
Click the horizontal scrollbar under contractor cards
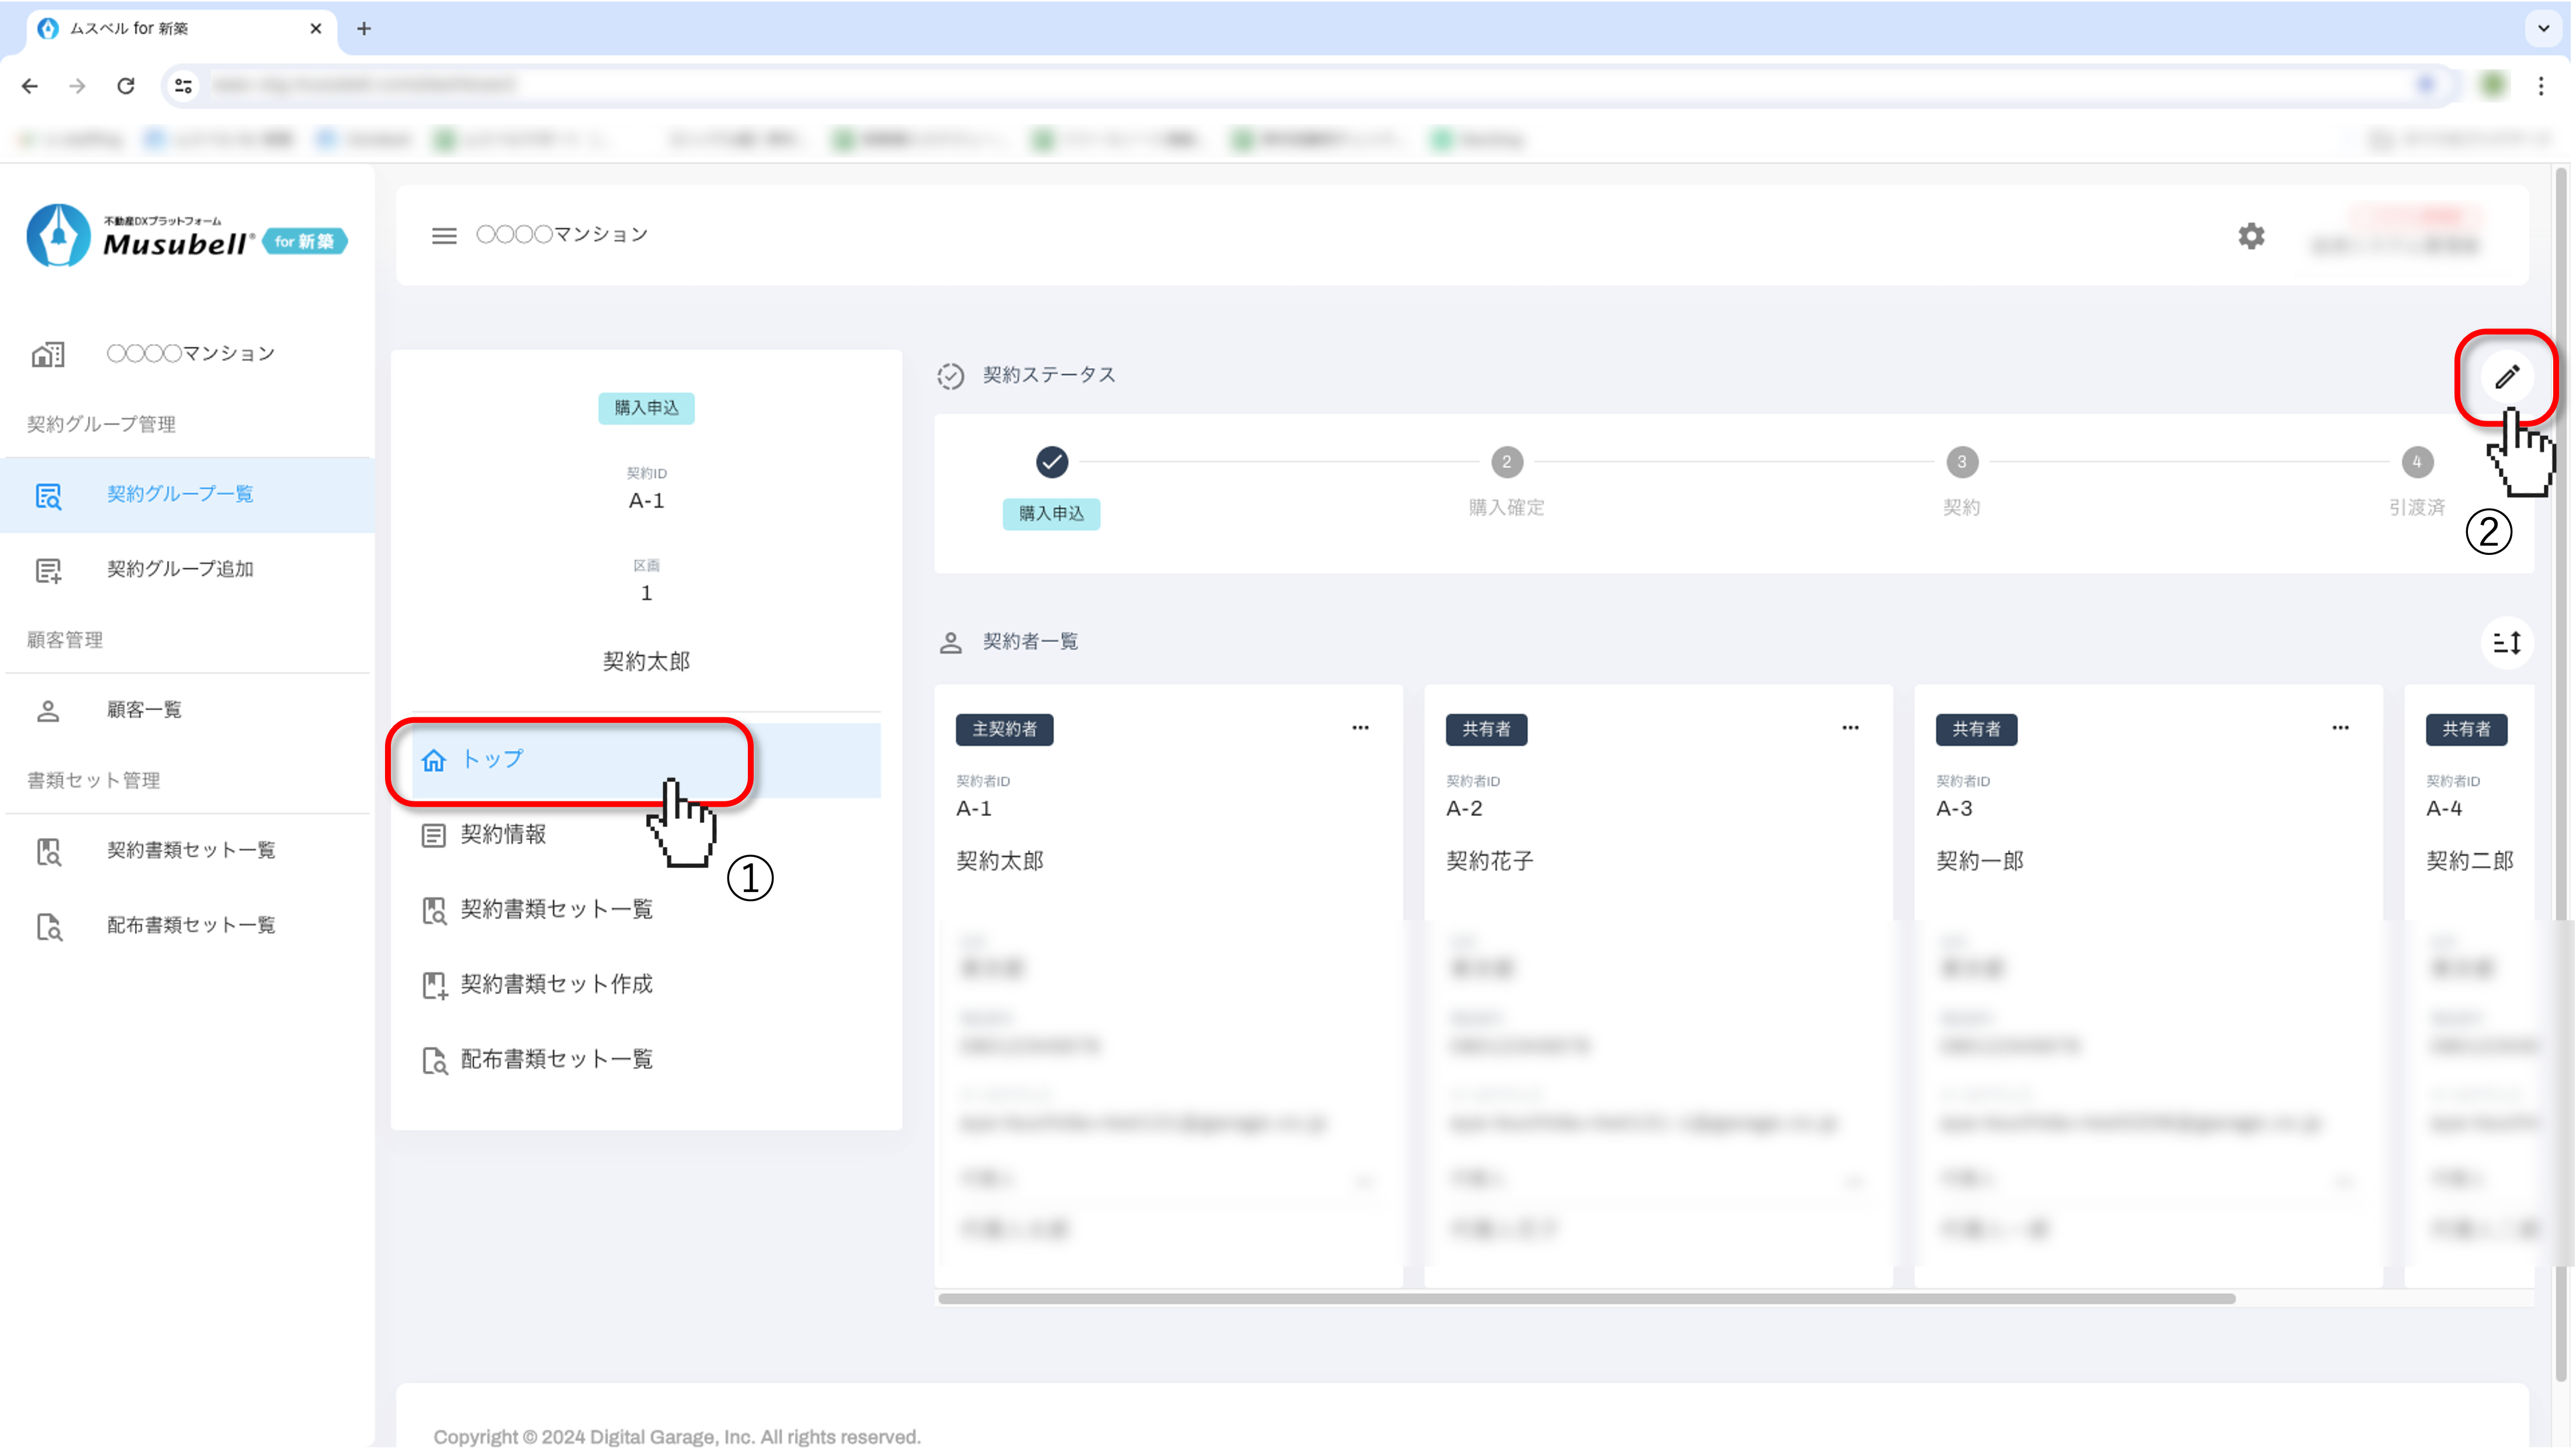pyautogui.click(x=1586, y=1299)
